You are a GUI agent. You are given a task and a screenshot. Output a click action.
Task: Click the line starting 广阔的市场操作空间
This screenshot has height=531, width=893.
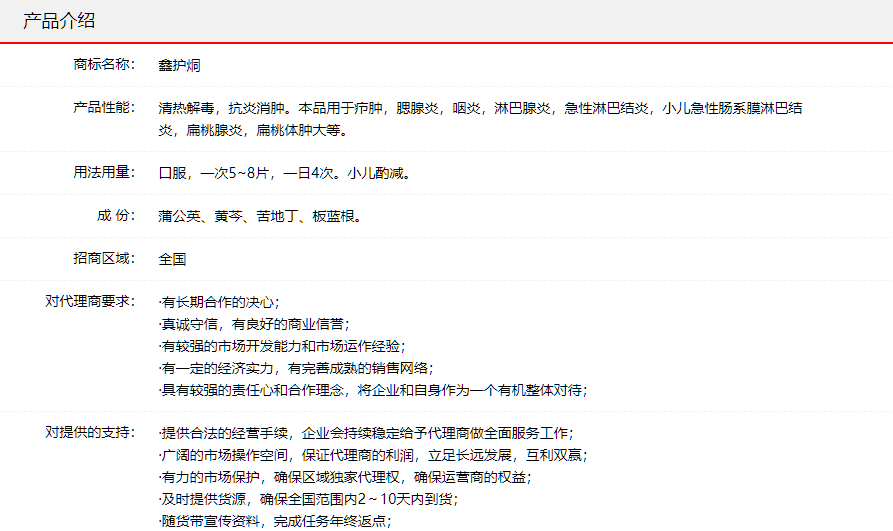coord(373,455)
